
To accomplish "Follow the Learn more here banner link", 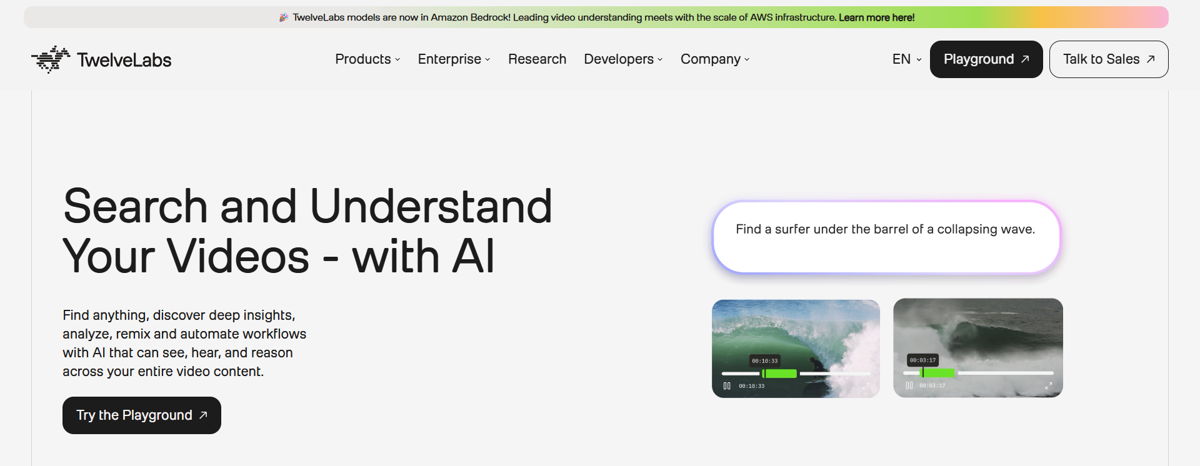I will tap(877, 17).
